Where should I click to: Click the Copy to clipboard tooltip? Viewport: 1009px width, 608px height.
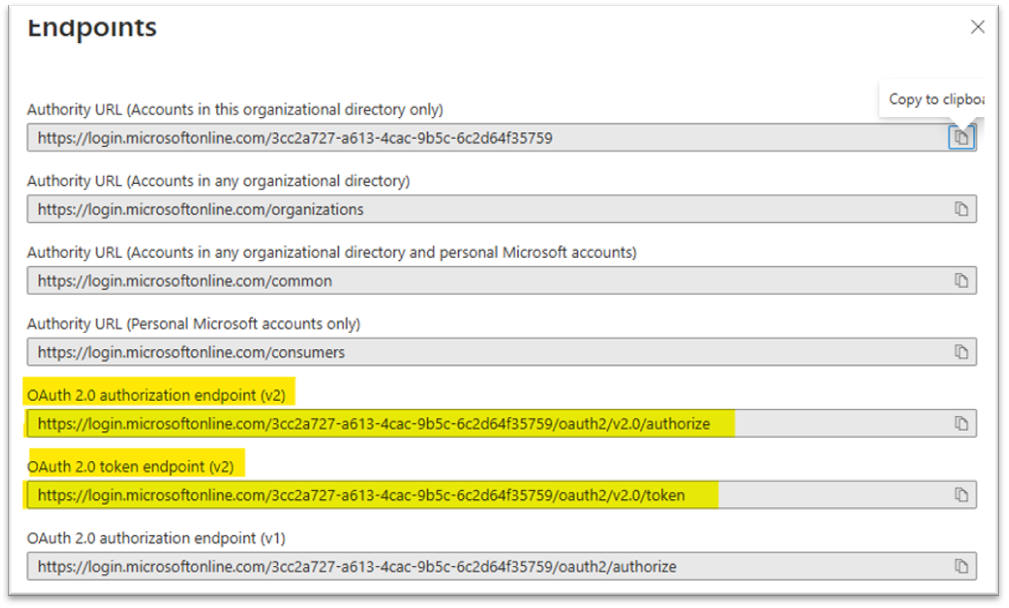point(935,99)
